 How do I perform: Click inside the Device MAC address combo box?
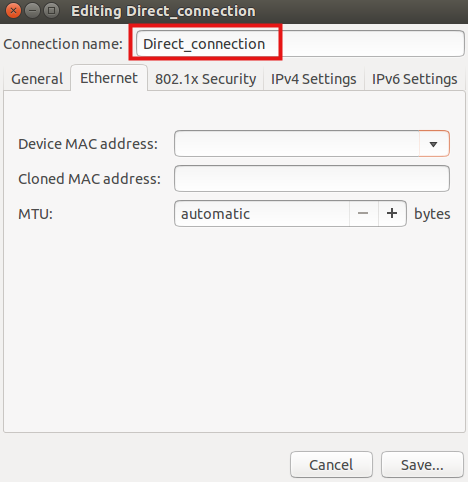(297, 144)
